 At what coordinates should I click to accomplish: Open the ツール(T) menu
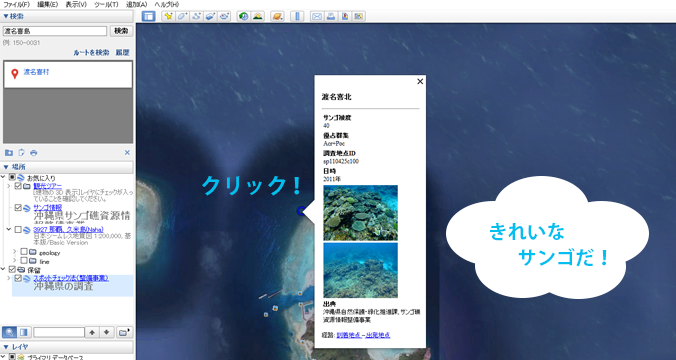click(106, 4)
